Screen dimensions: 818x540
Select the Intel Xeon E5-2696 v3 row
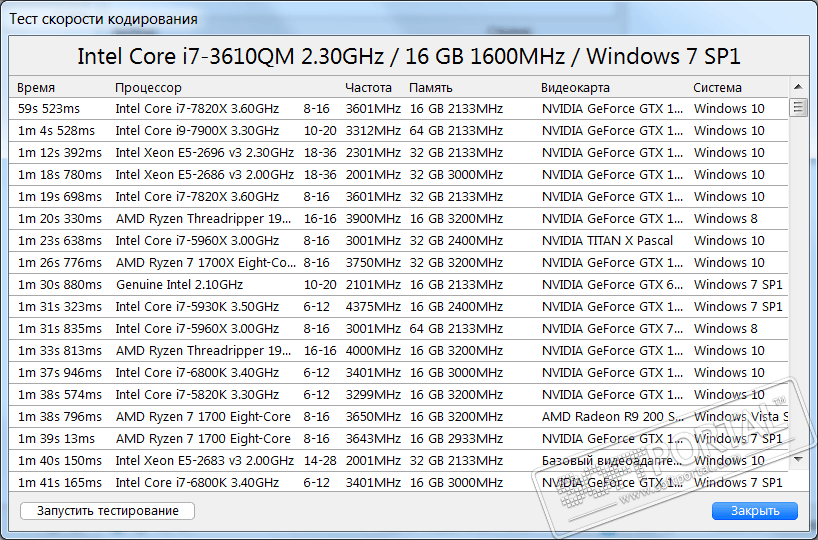click(398, 152)
